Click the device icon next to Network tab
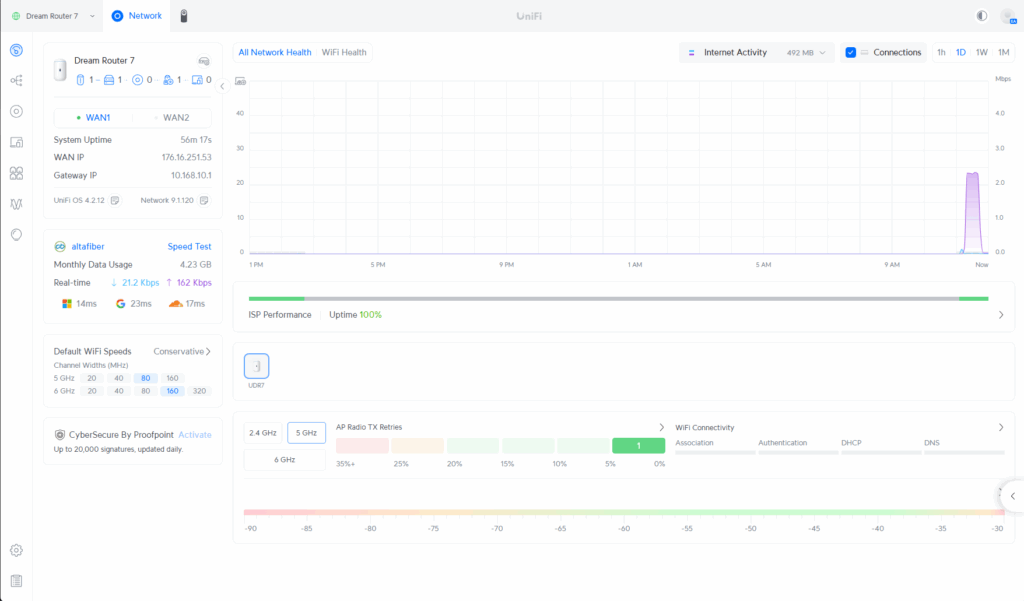This screenshot has width=1024, height=601. (184, 16)
